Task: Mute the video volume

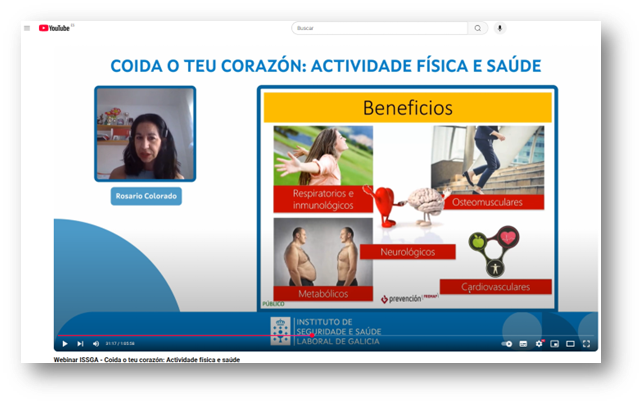Action: 95,344
